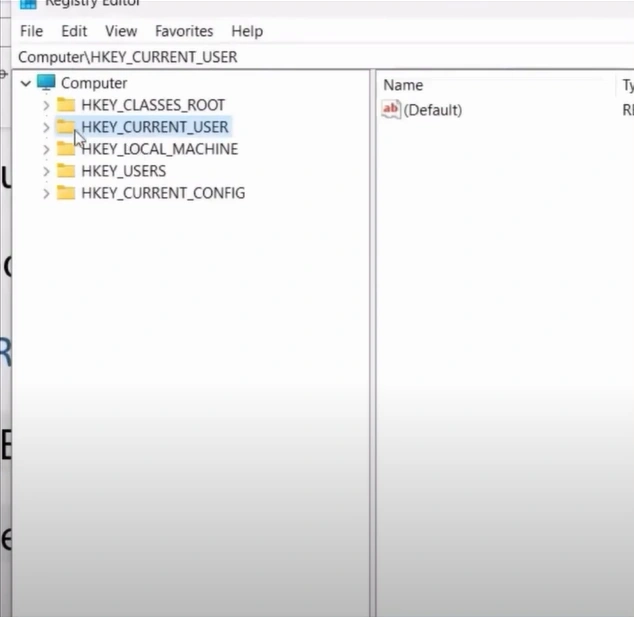Select HKEY_CURRENT_USER label
The width and height of the screenshot is (634, 617).
coord(155,127)
